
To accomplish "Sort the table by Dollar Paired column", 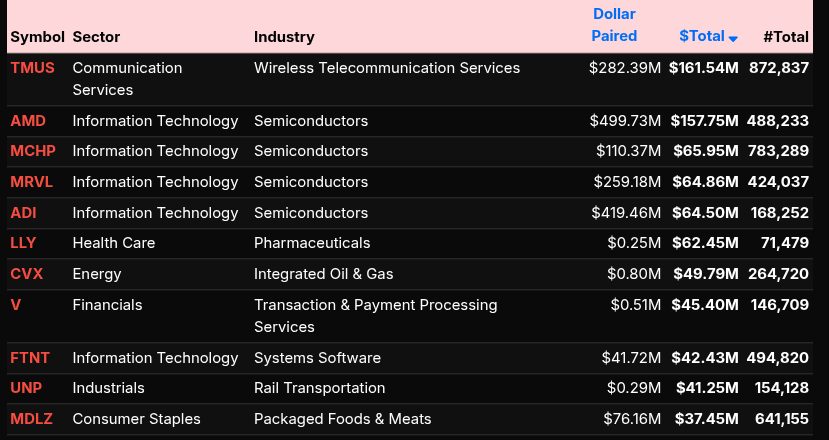I will [614, 25].
